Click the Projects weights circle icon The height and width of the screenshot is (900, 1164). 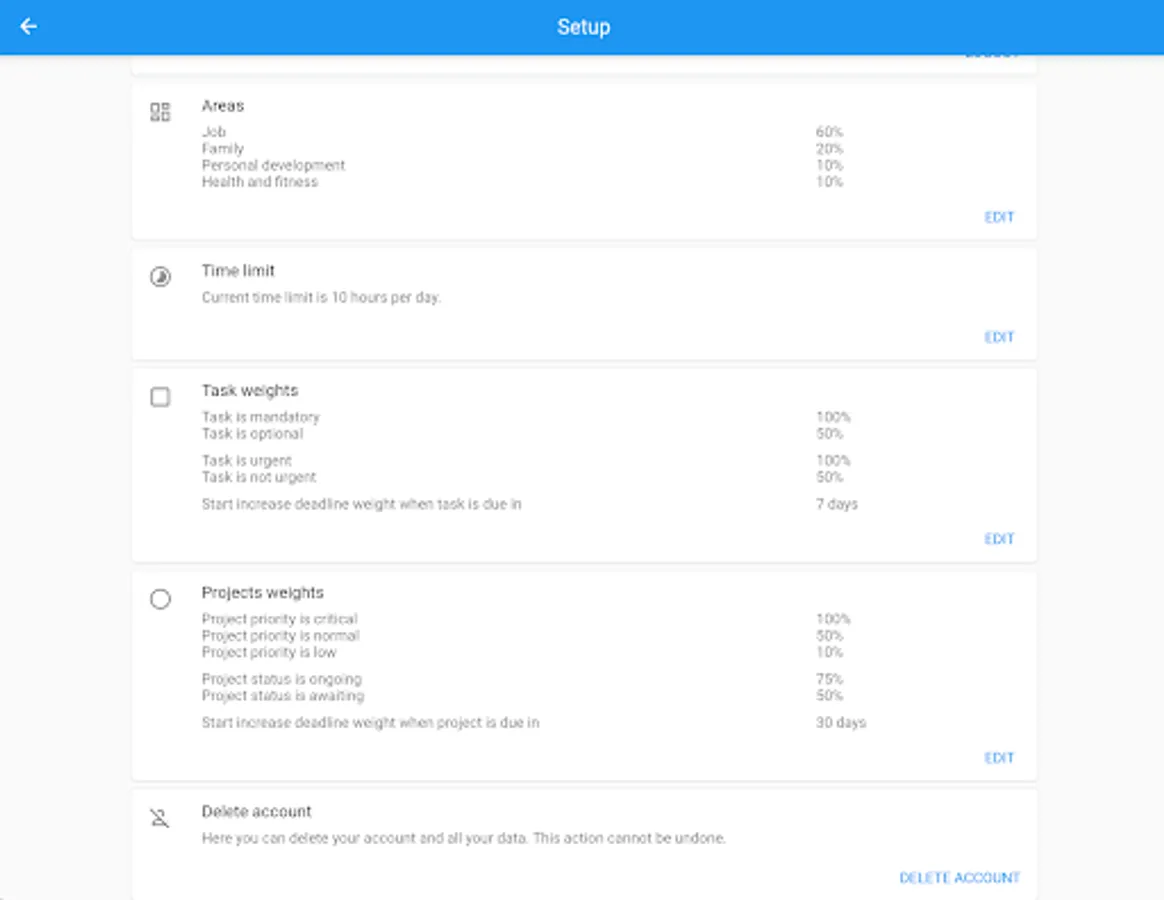point(160,599)
